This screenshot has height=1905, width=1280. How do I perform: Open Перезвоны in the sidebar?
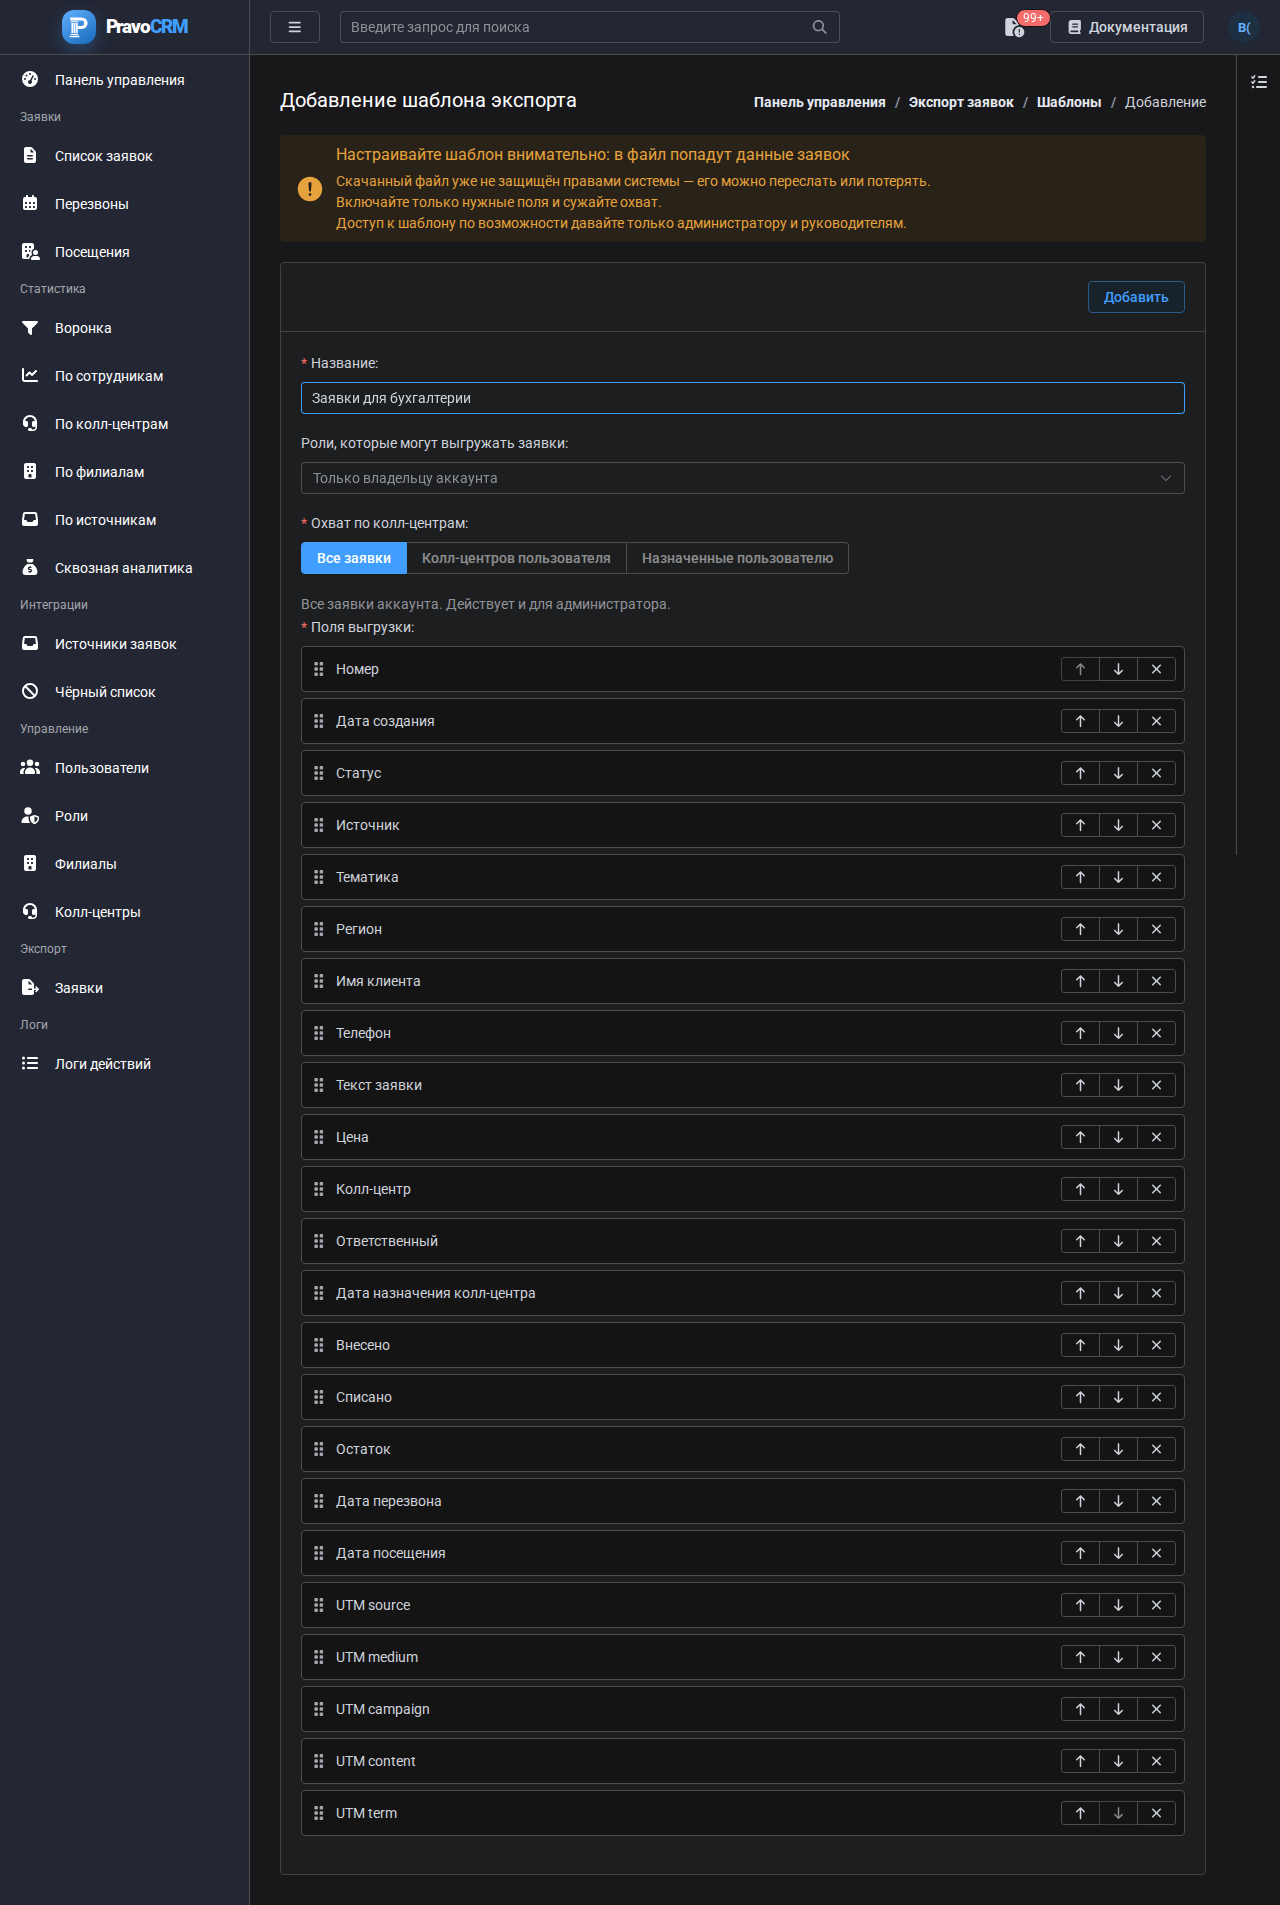(x=124, y=204)
